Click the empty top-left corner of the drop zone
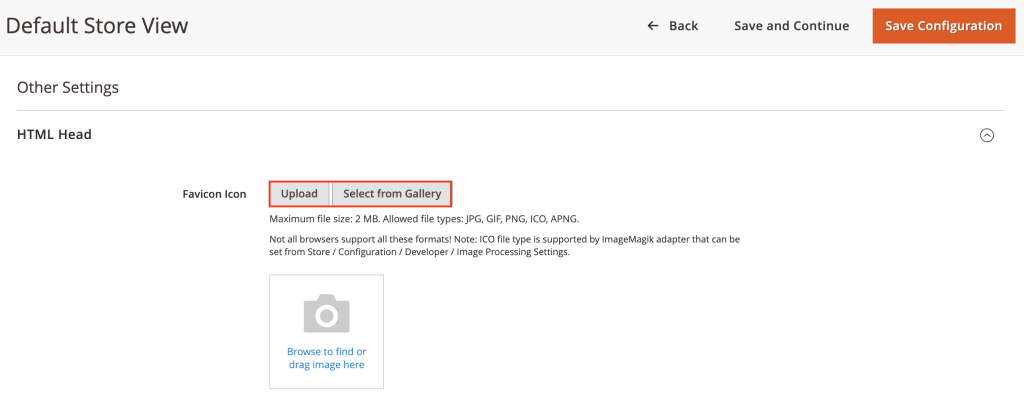 point(277,282)
